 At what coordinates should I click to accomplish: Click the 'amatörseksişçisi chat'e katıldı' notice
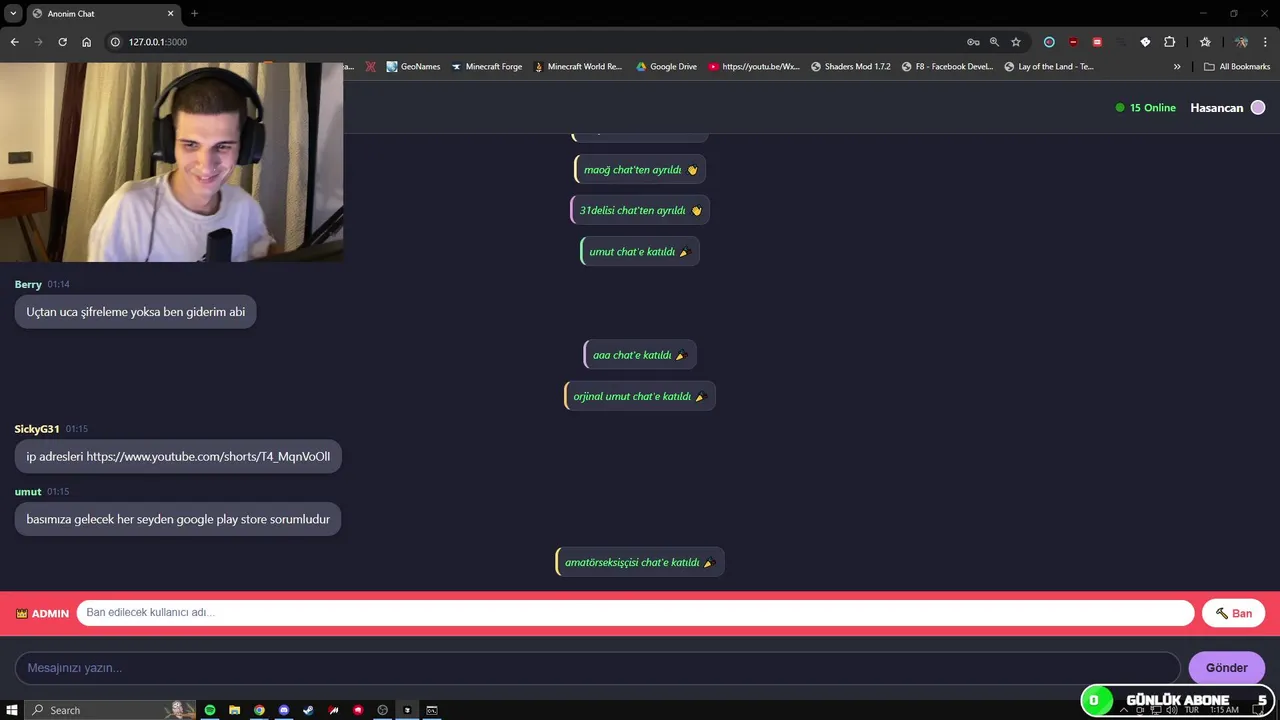(x=639, y=562)
